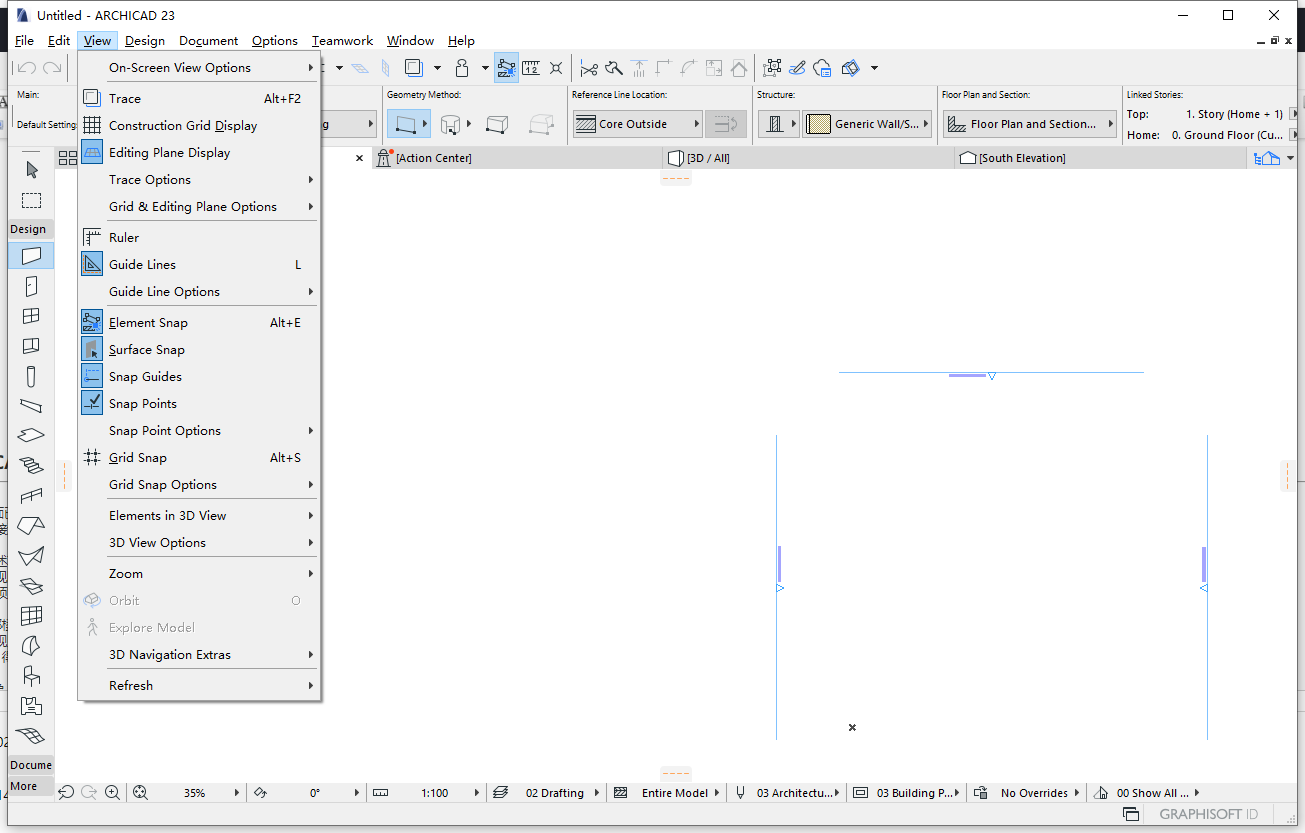Toggle Grid Snap in the View menu
This screenshot has height=833, width=1305.
[138, 457]
